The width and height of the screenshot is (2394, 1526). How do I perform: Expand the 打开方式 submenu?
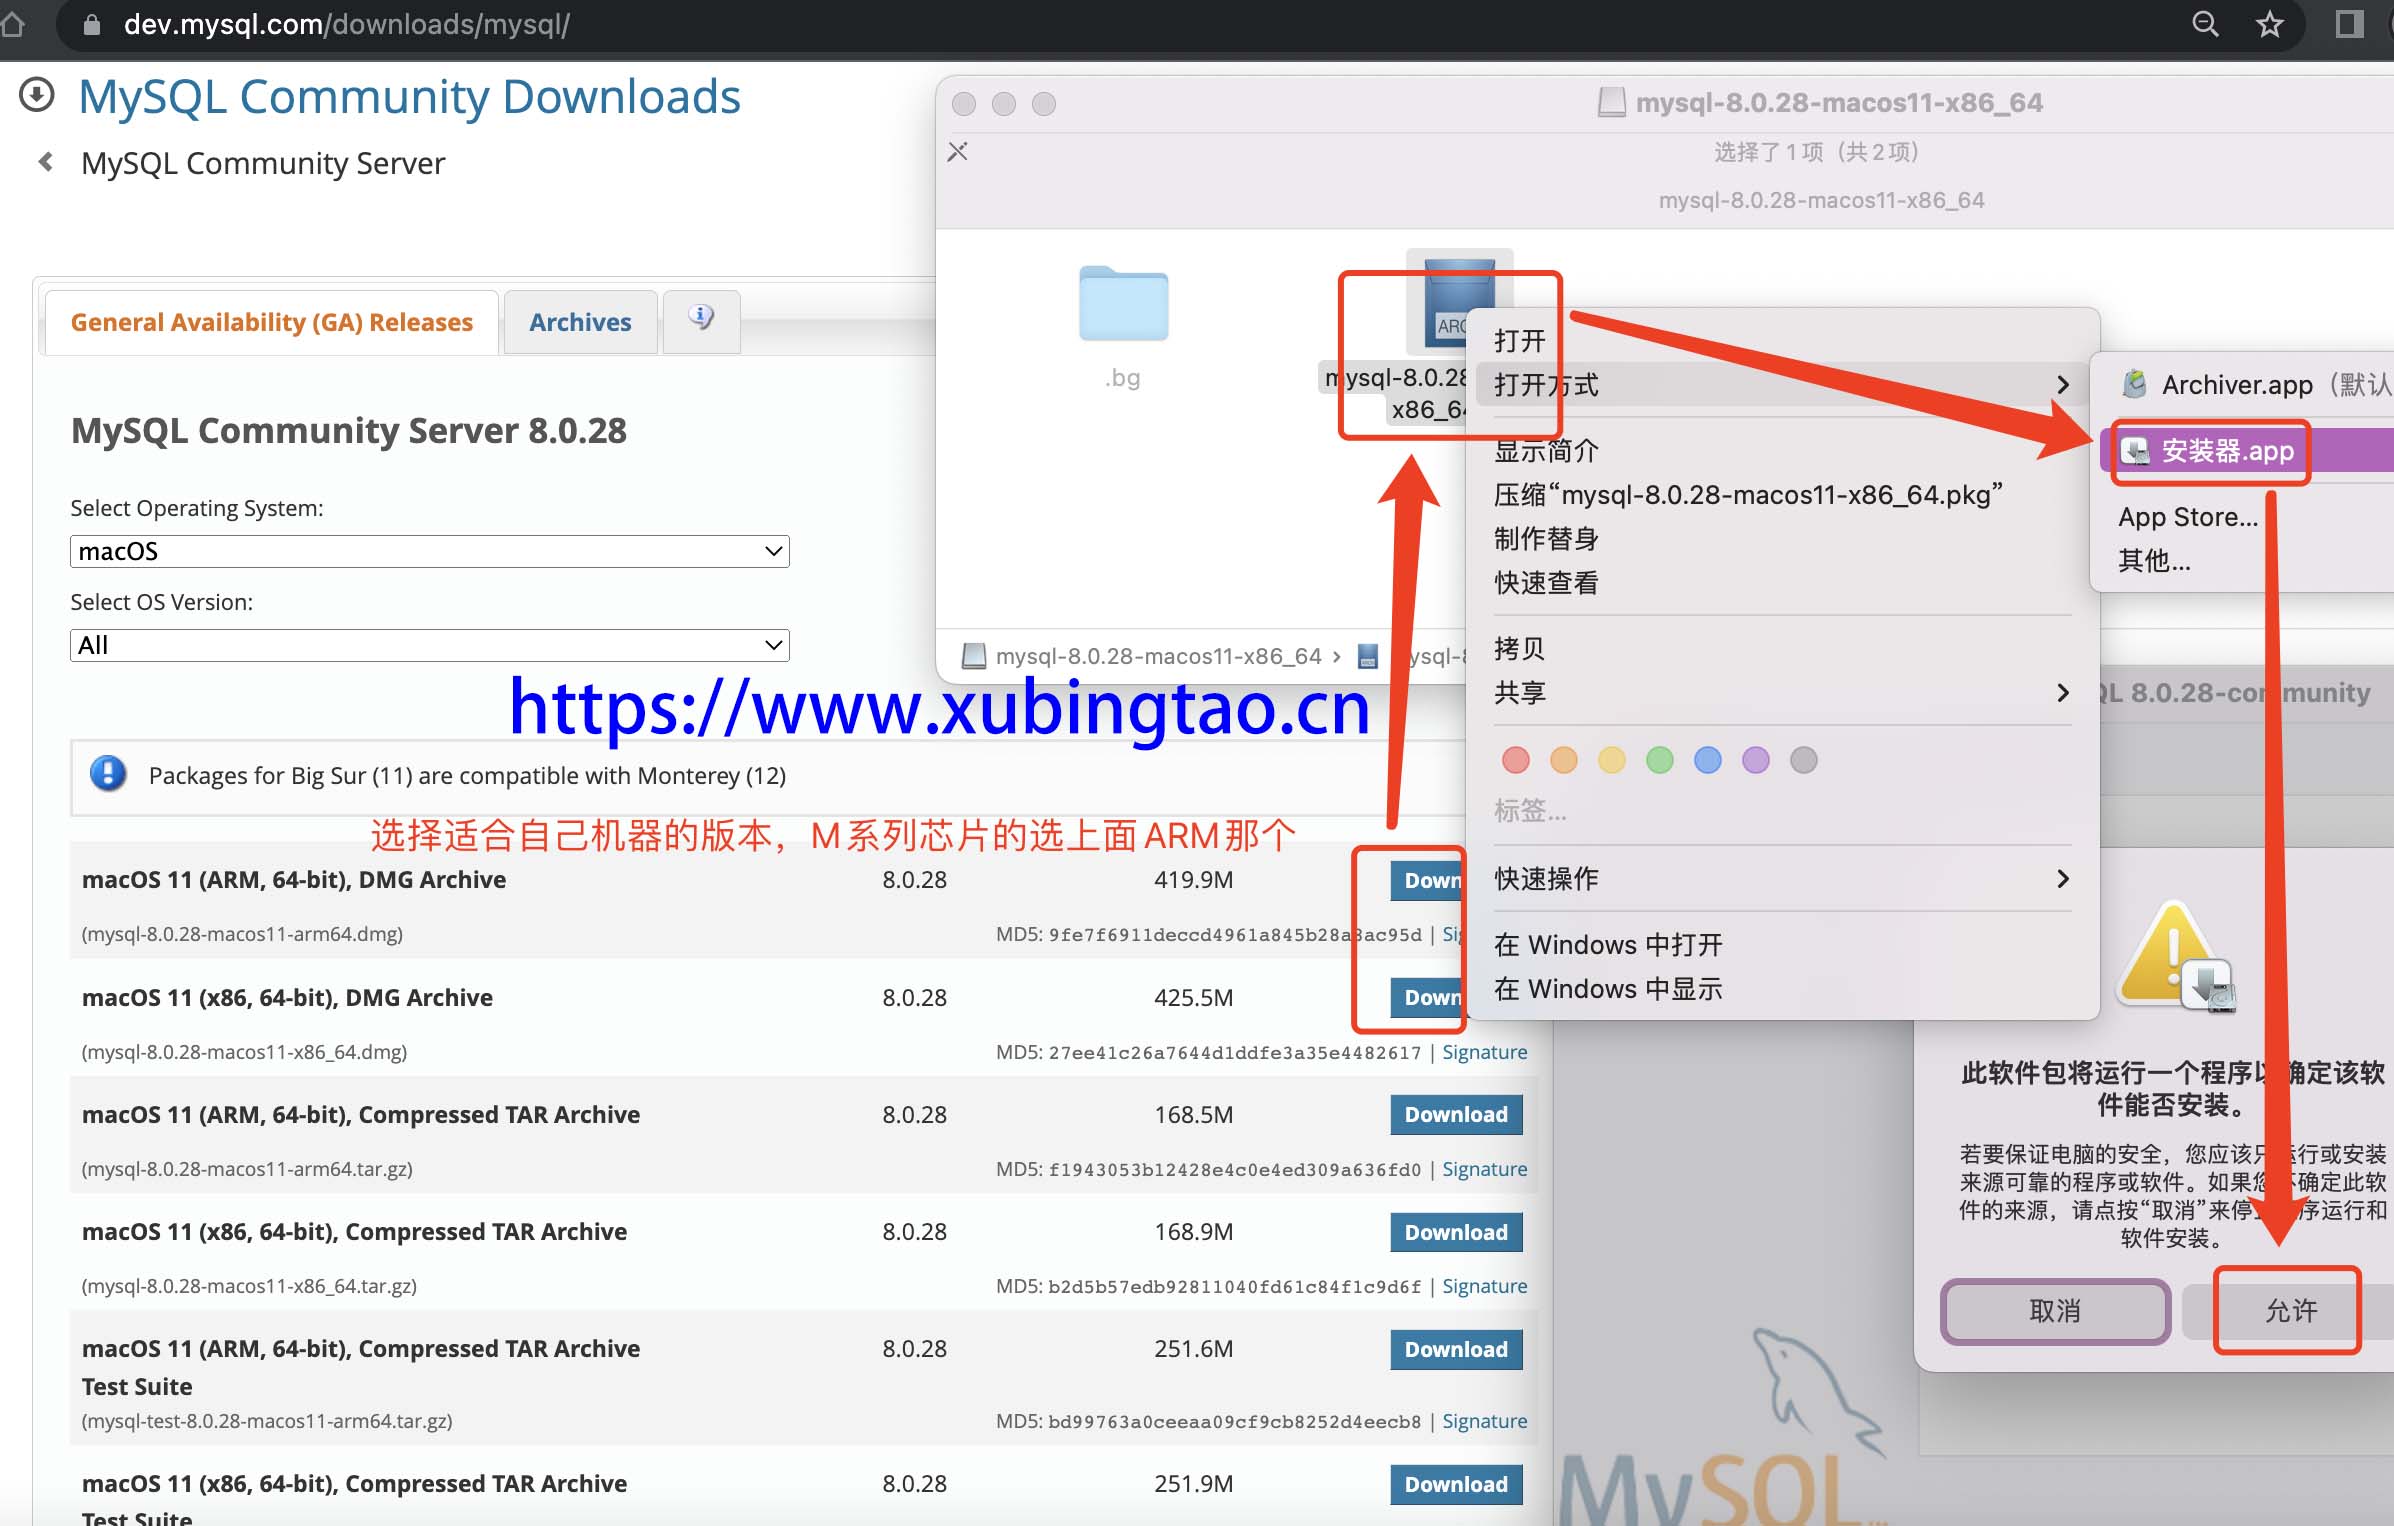[x=1780, y=385]
